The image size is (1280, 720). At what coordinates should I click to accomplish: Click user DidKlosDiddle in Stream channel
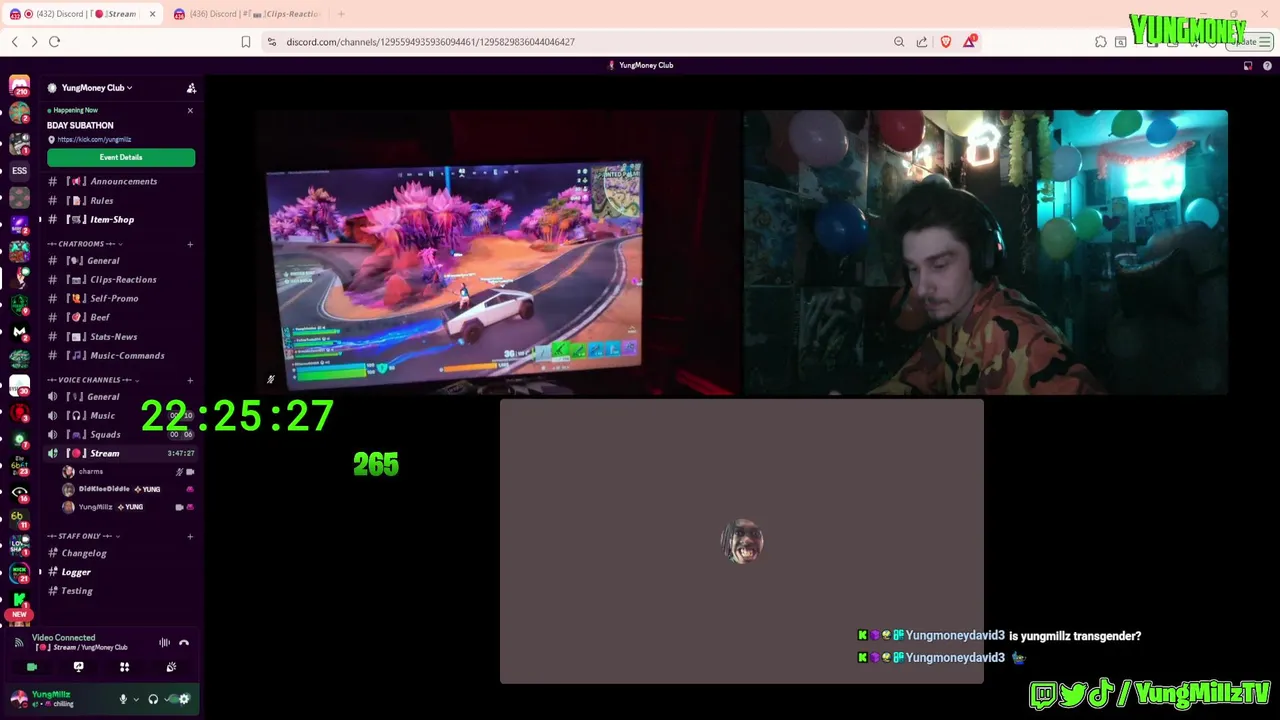point(128,489)
